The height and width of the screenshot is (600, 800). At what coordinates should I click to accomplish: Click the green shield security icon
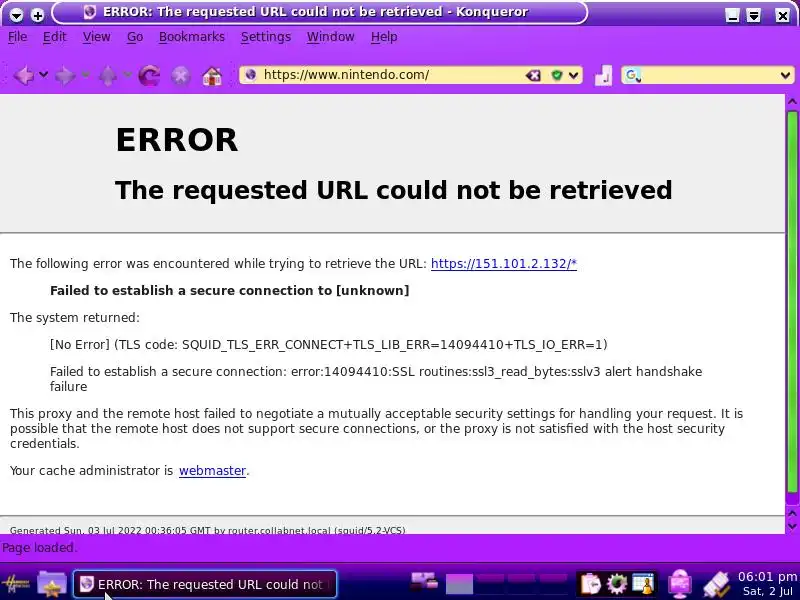[557, 76]
